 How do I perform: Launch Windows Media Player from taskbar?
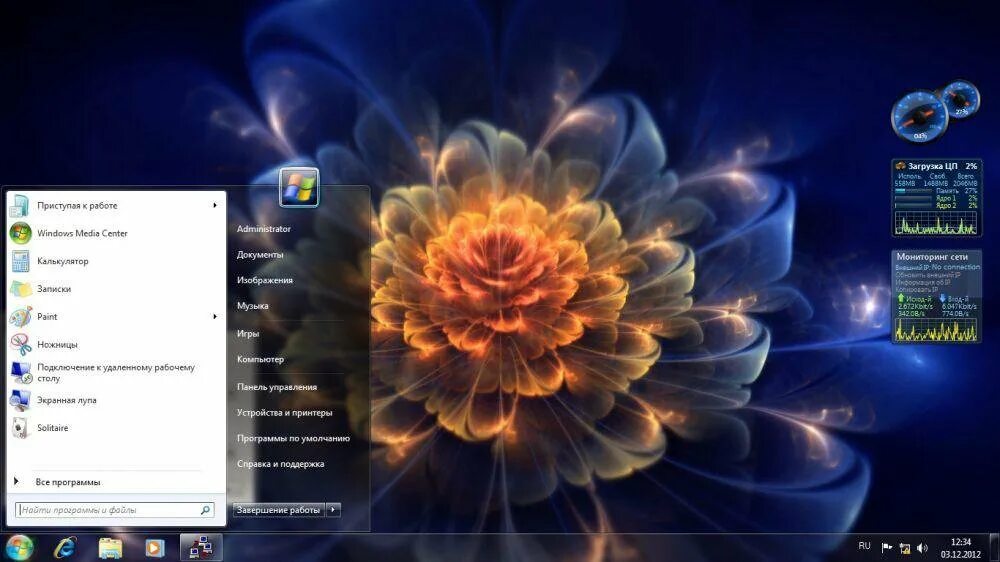154,548
